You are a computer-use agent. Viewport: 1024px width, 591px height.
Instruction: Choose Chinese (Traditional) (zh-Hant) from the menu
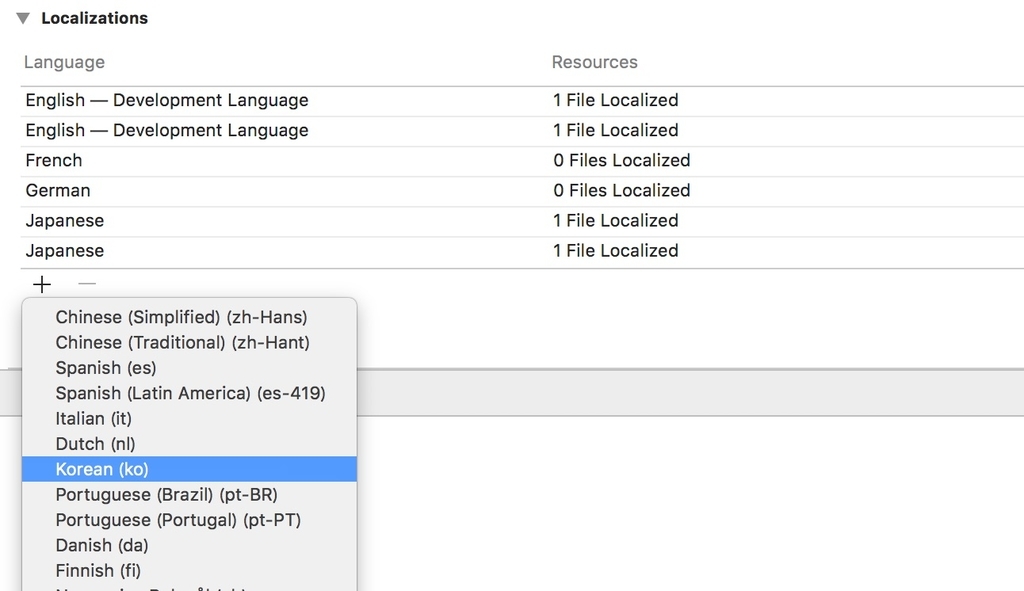[x=189, y=343]
